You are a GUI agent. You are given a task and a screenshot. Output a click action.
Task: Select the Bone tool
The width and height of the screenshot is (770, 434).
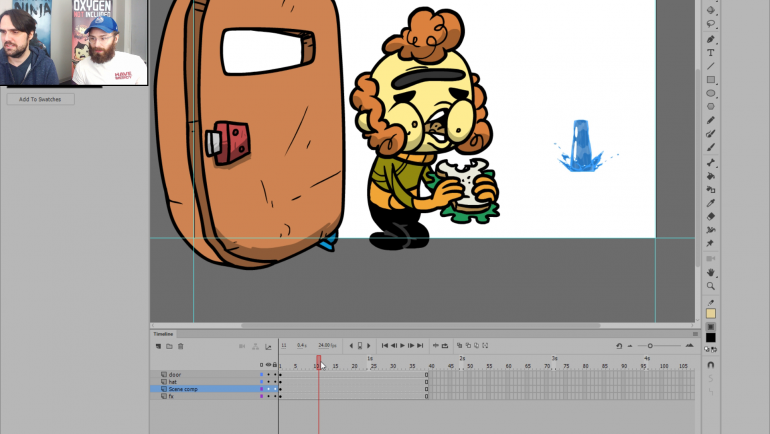pyautogui.click(x=711, y=163)
